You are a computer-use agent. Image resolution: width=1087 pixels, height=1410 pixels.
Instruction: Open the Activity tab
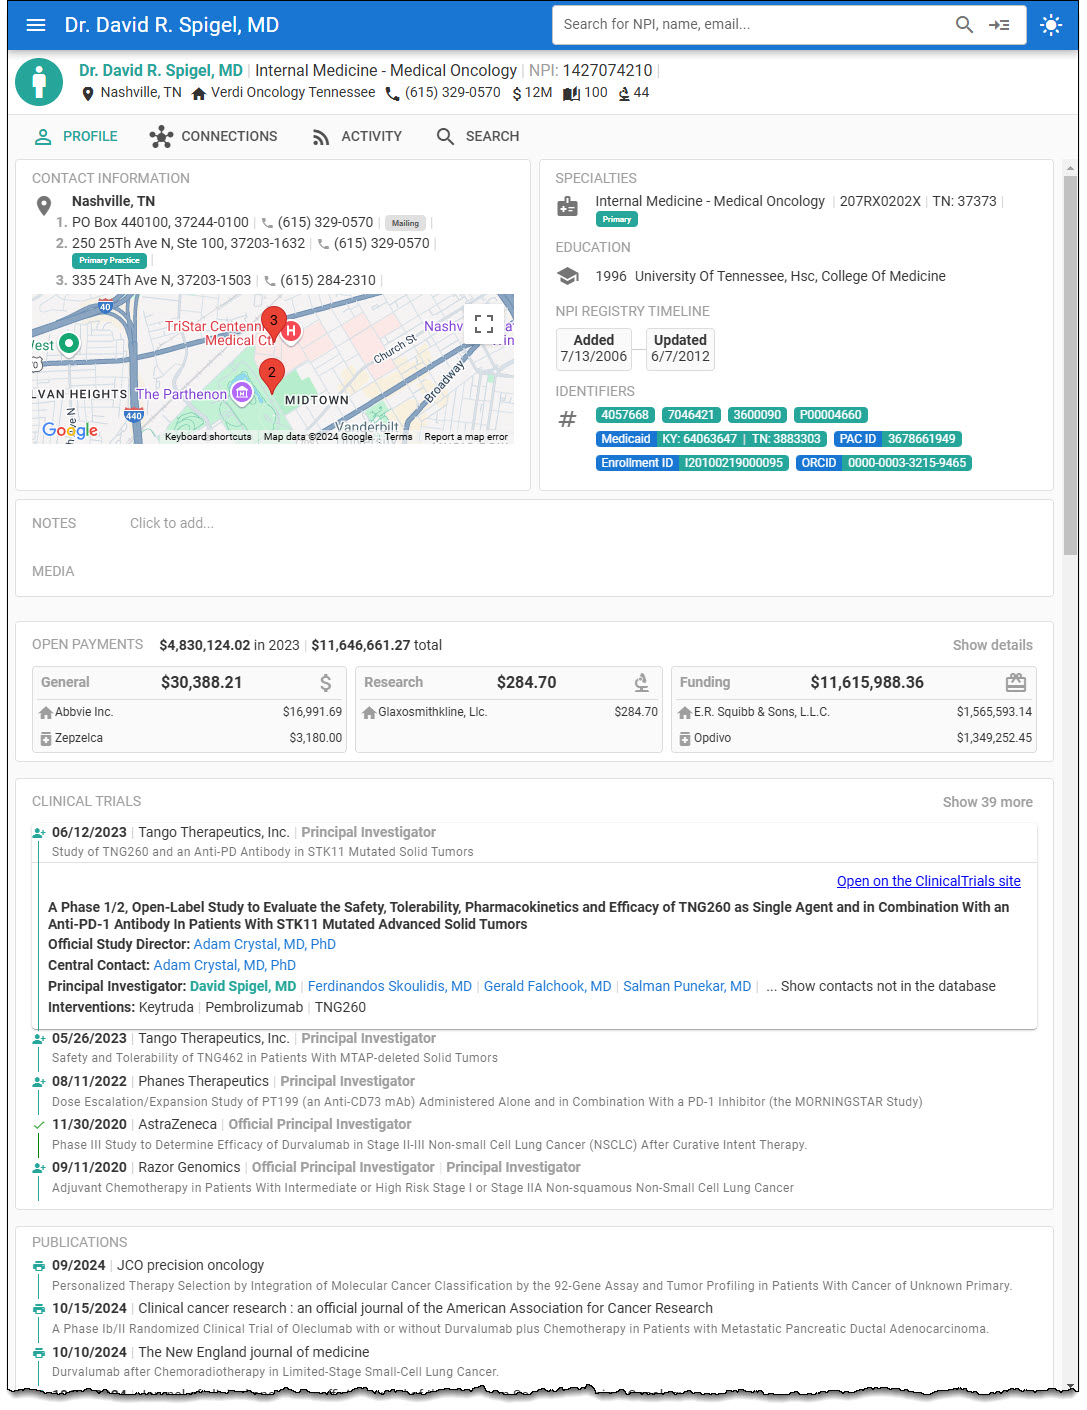pos(357,137)
